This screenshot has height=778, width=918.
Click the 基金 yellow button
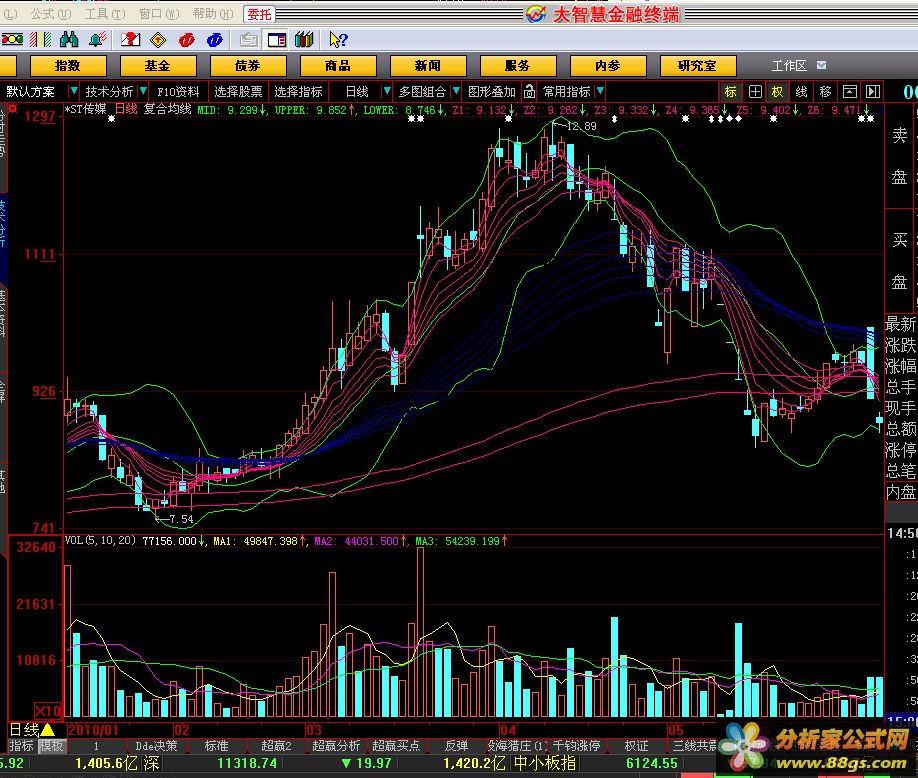(158, 66)
